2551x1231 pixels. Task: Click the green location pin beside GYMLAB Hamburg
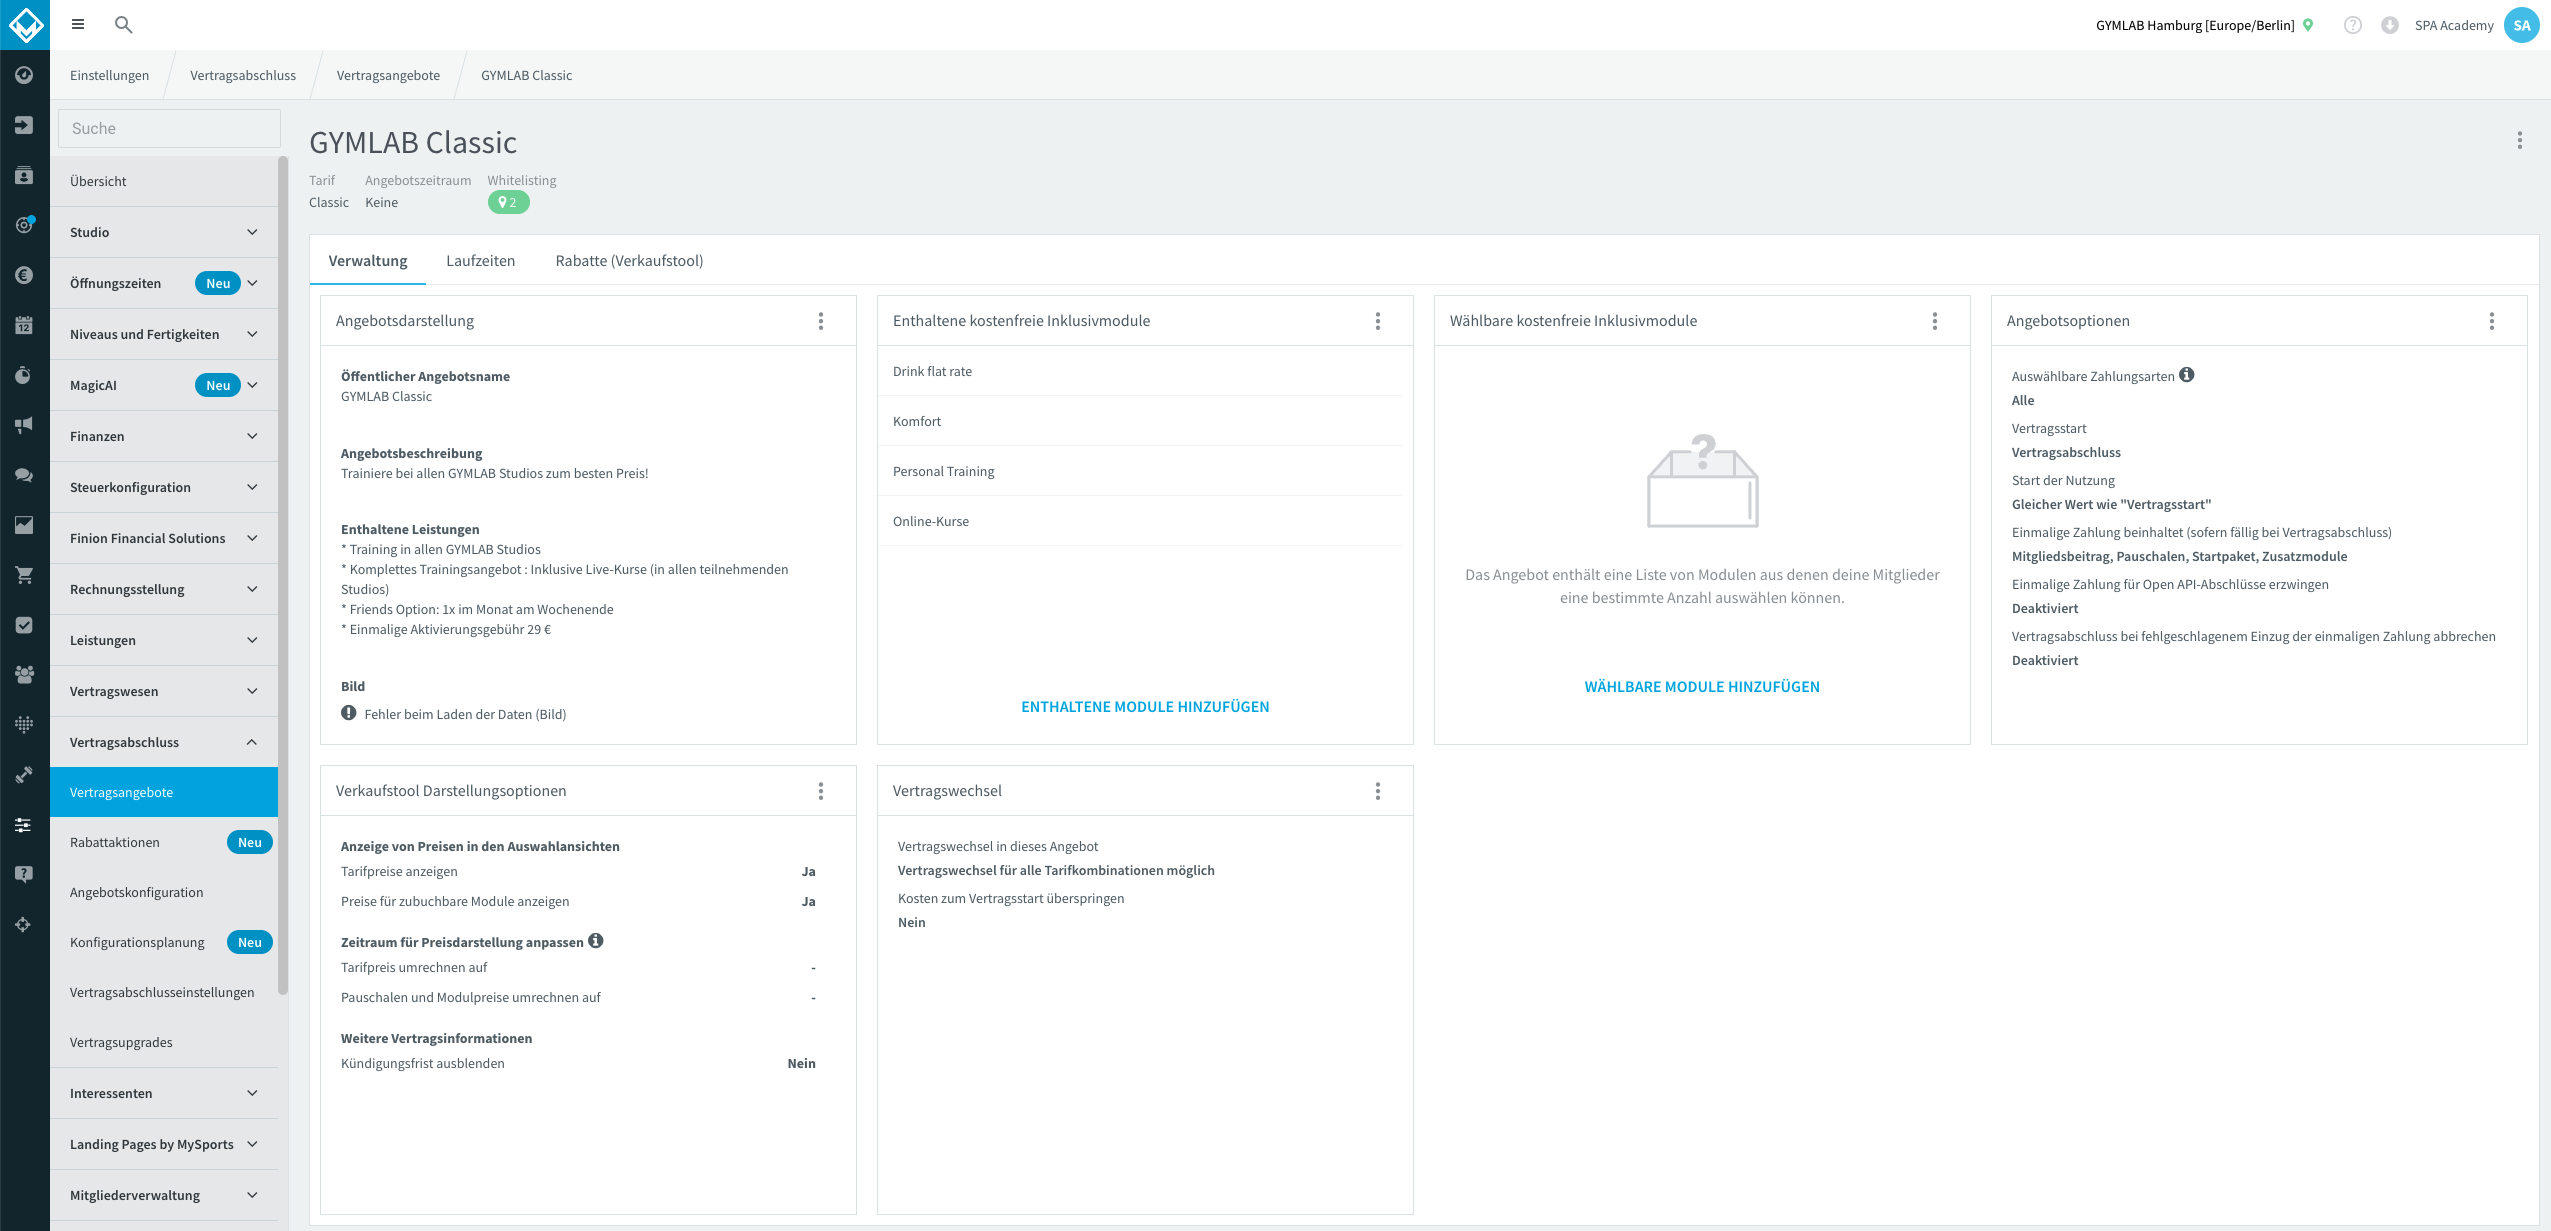[2308, 25]
